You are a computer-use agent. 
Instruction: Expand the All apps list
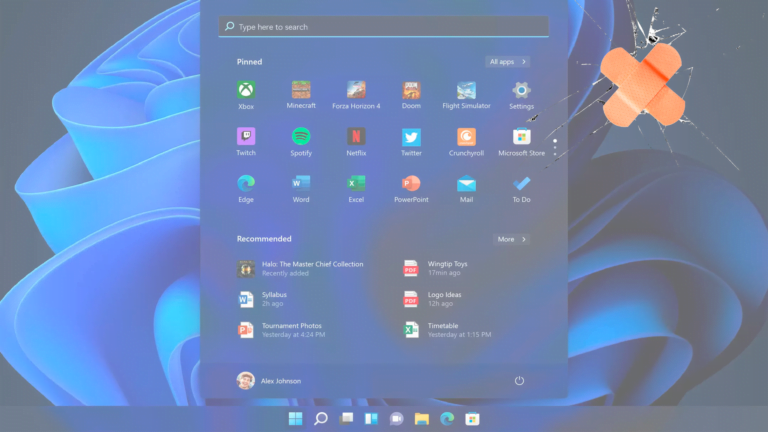point(507,62)
